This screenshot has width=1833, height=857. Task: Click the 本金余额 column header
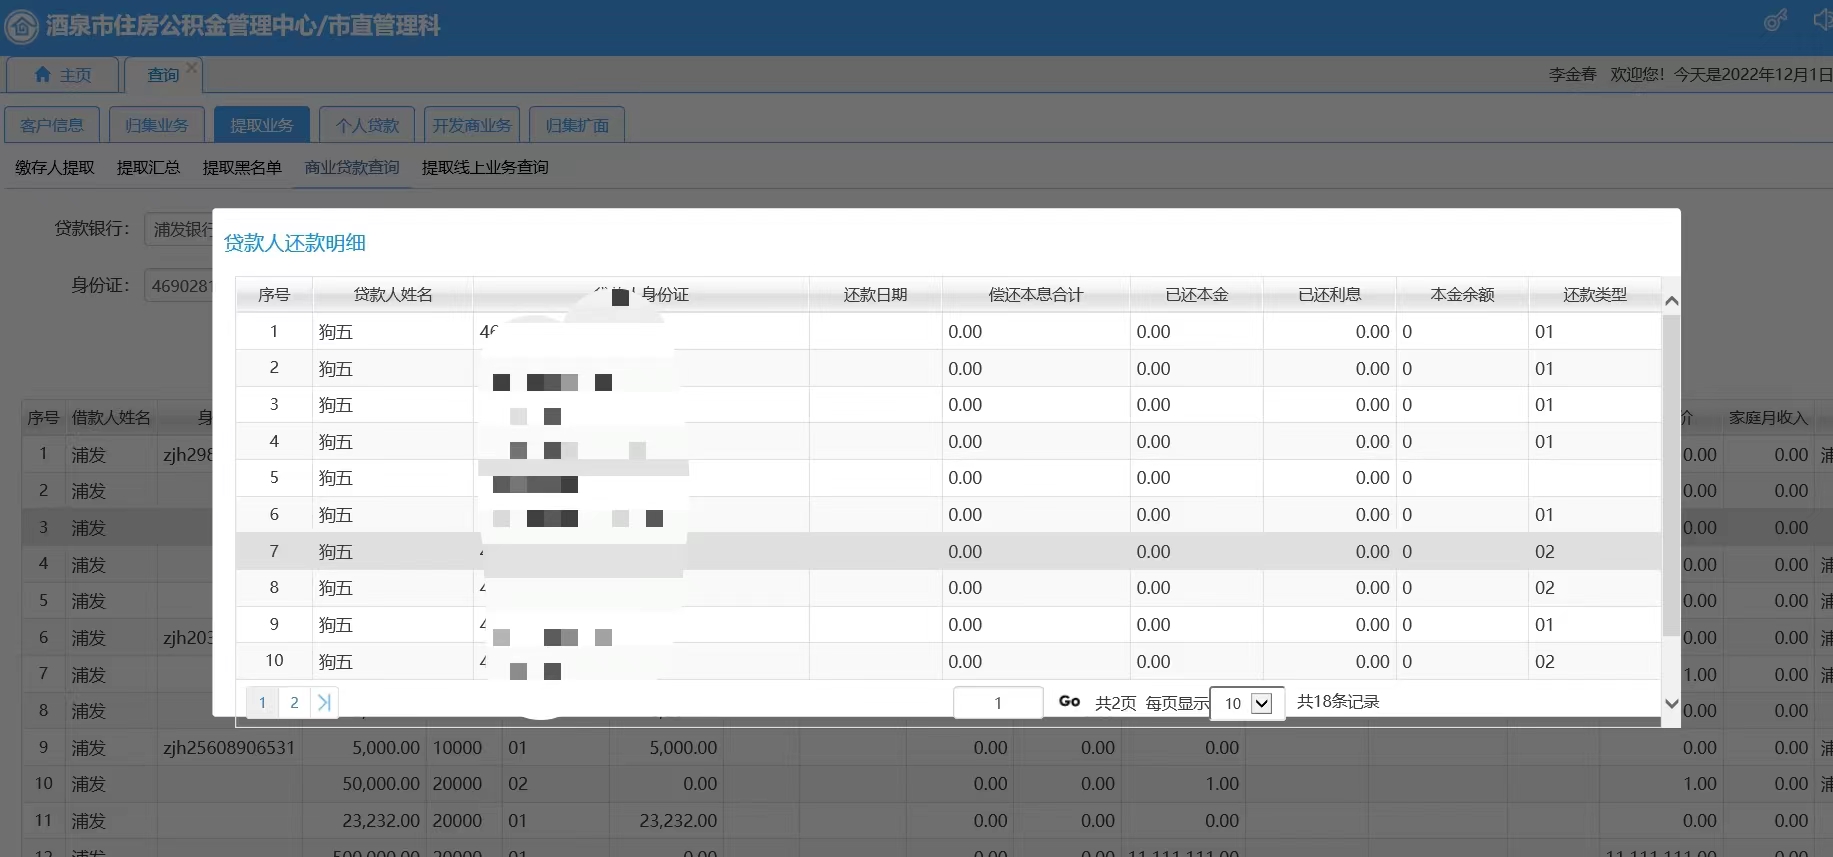click(1462, 295)
